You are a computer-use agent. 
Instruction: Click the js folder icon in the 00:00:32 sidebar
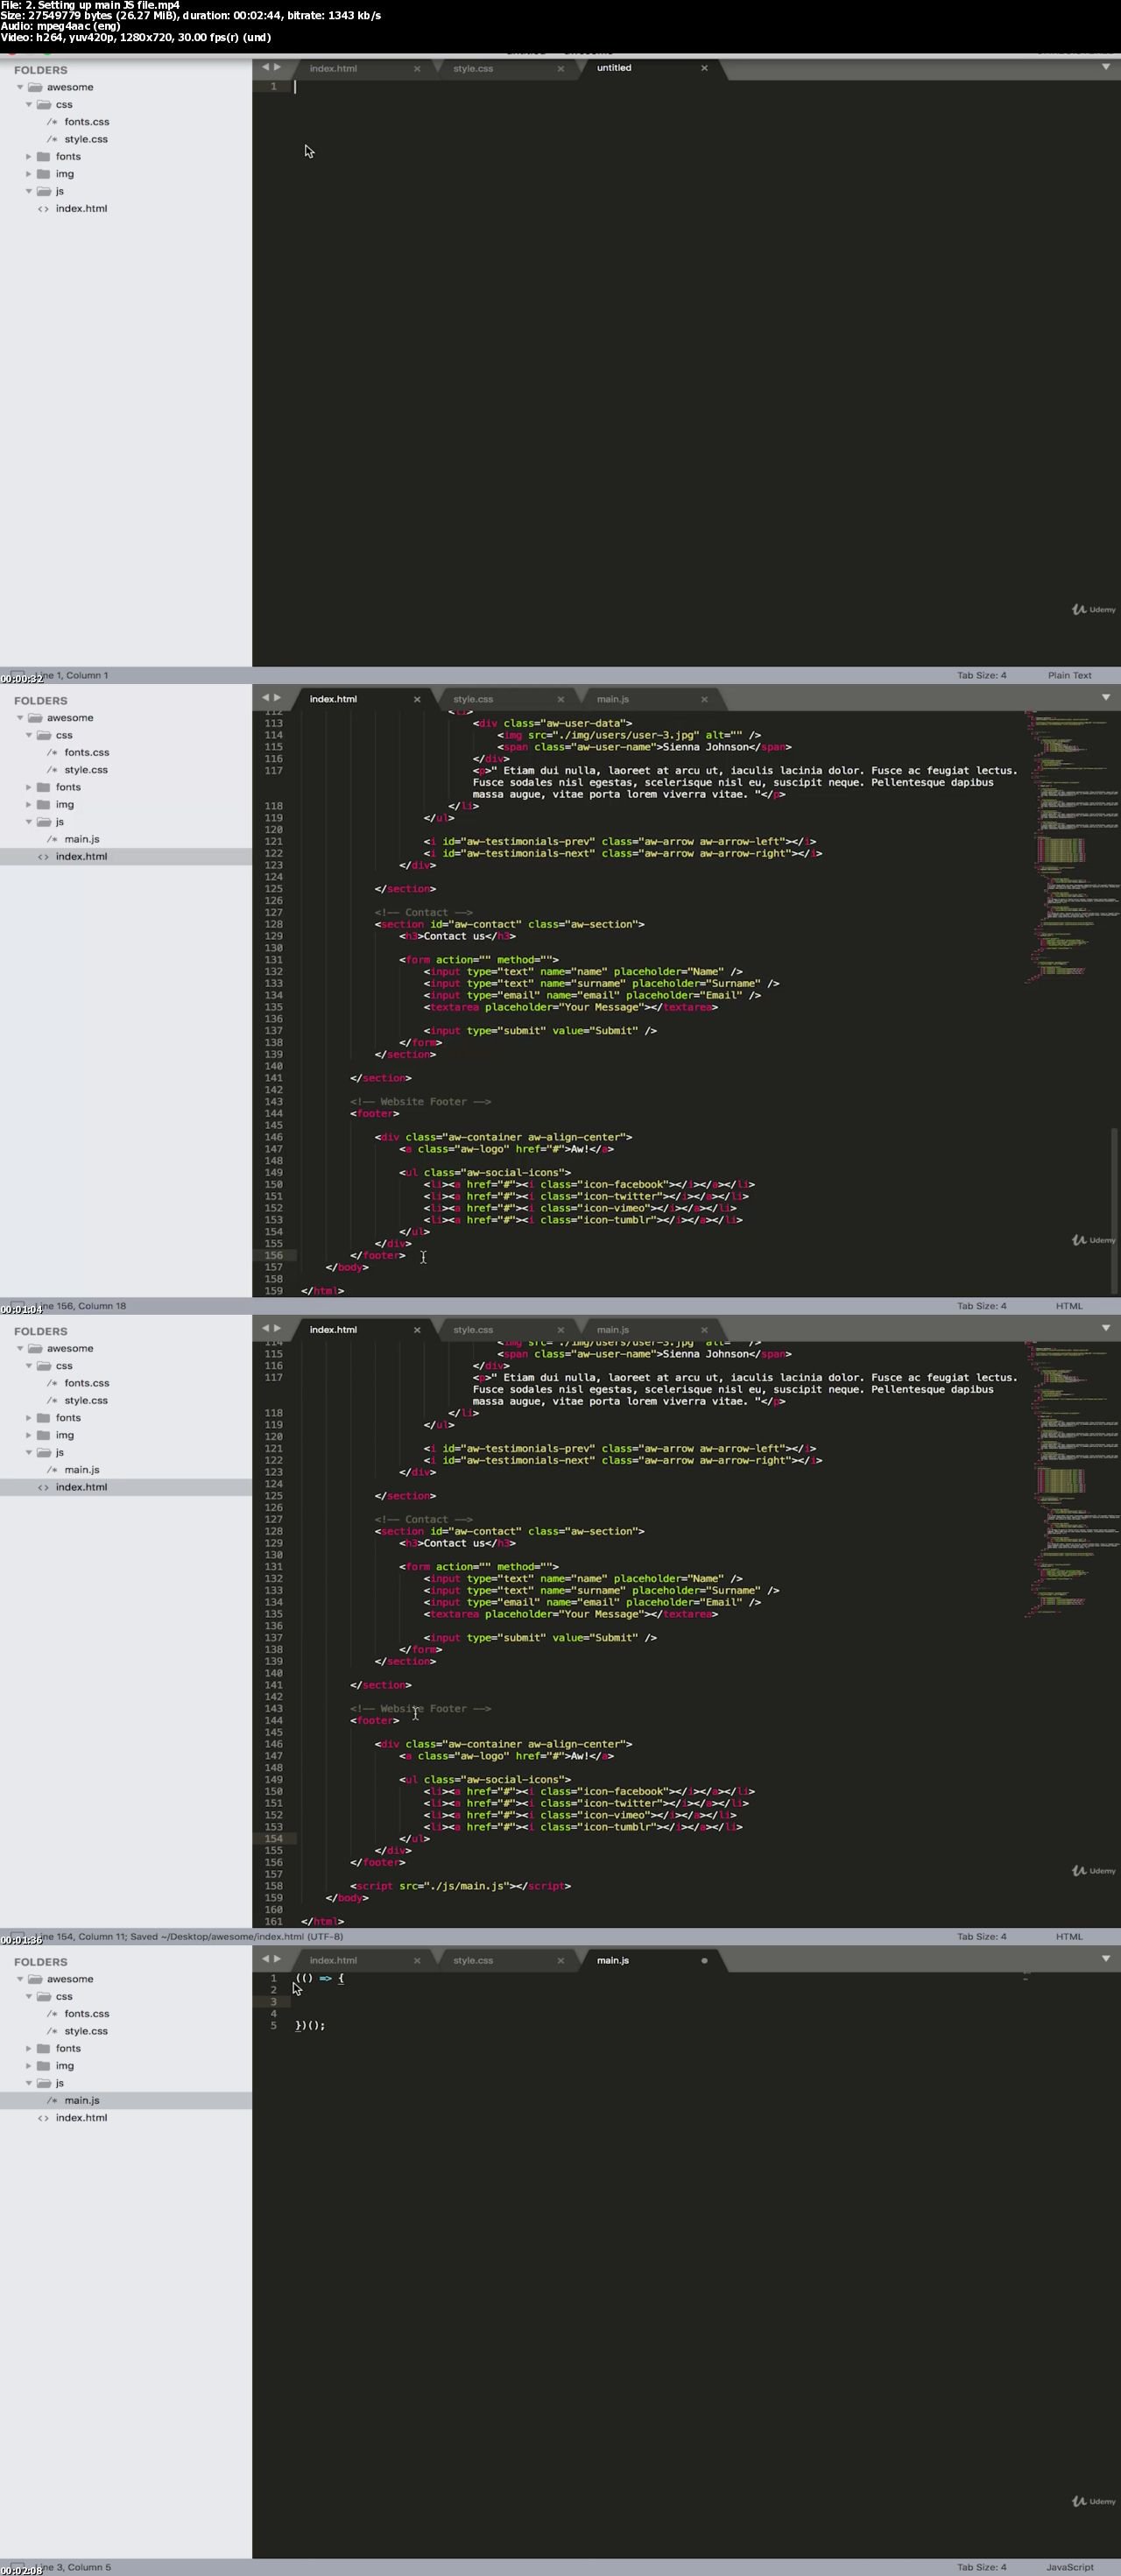[x=44, y=191]
